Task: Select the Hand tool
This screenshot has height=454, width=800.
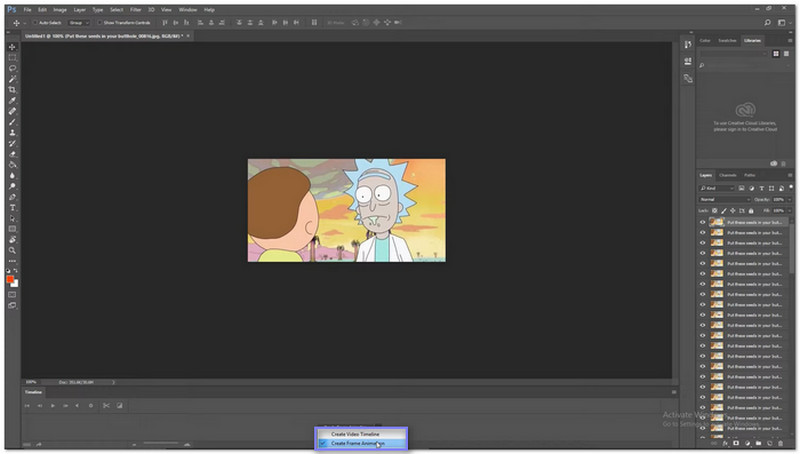Action: [12, 240]
